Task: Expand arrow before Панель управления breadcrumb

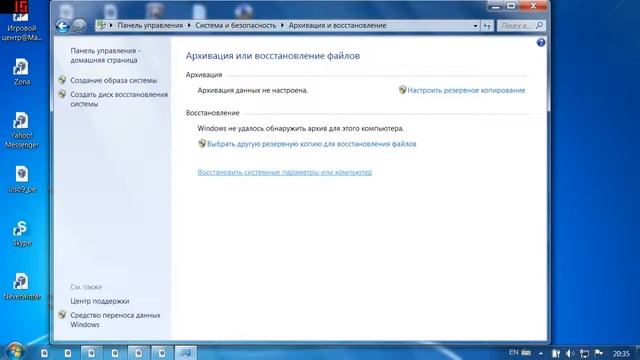Action: [111, 25]
